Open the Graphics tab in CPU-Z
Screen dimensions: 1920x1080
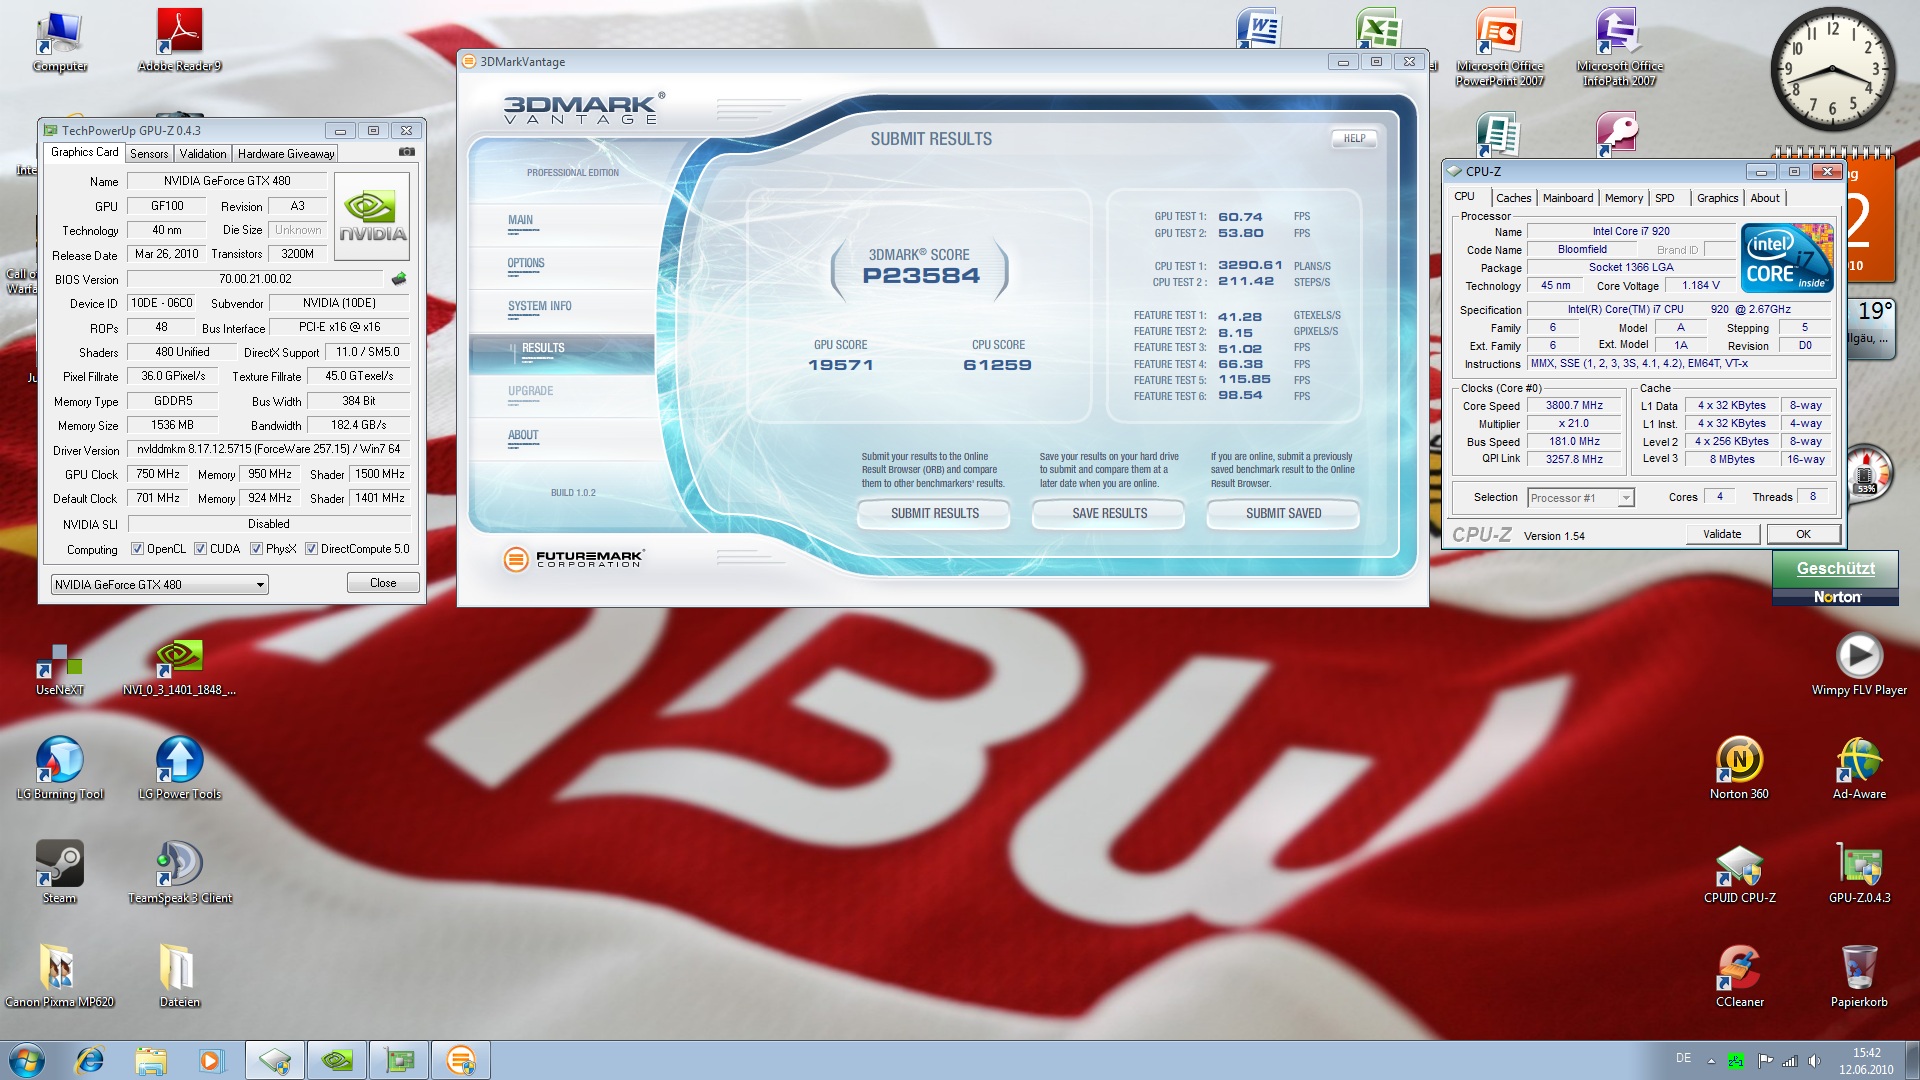tap(1717, 198)
